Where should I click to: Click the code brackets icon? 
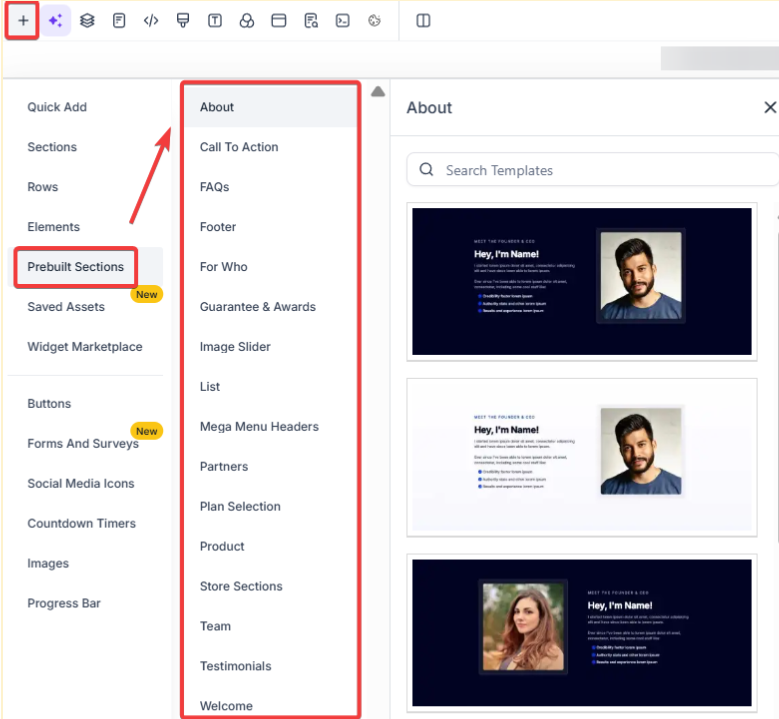[151, 21]
